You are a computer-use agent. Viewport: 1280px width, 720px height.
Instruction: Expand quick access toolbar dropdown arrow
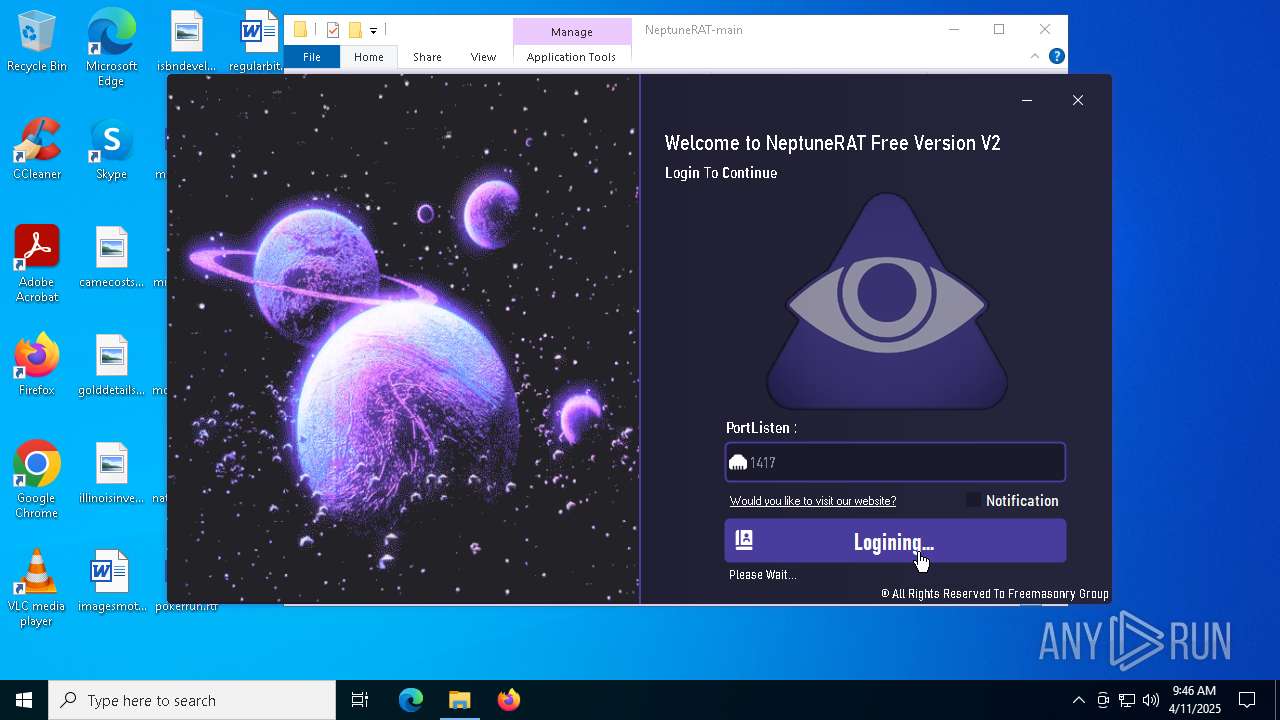coord(373,31)
